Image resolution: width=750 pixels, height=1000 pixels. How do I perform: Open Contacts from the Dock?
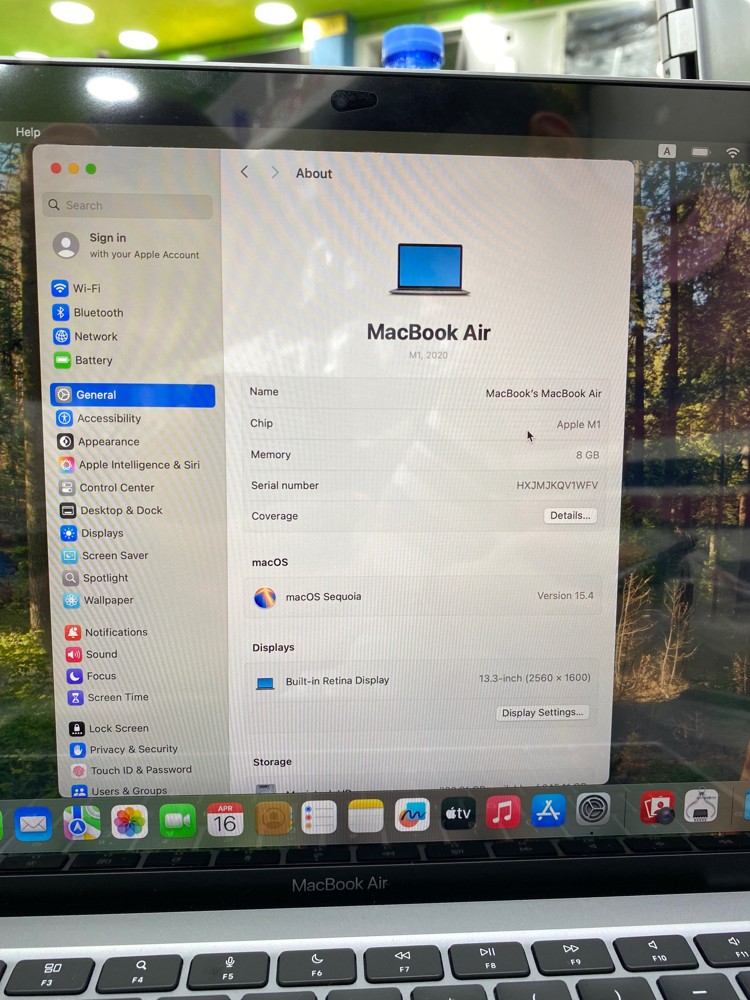click(273, 818)
